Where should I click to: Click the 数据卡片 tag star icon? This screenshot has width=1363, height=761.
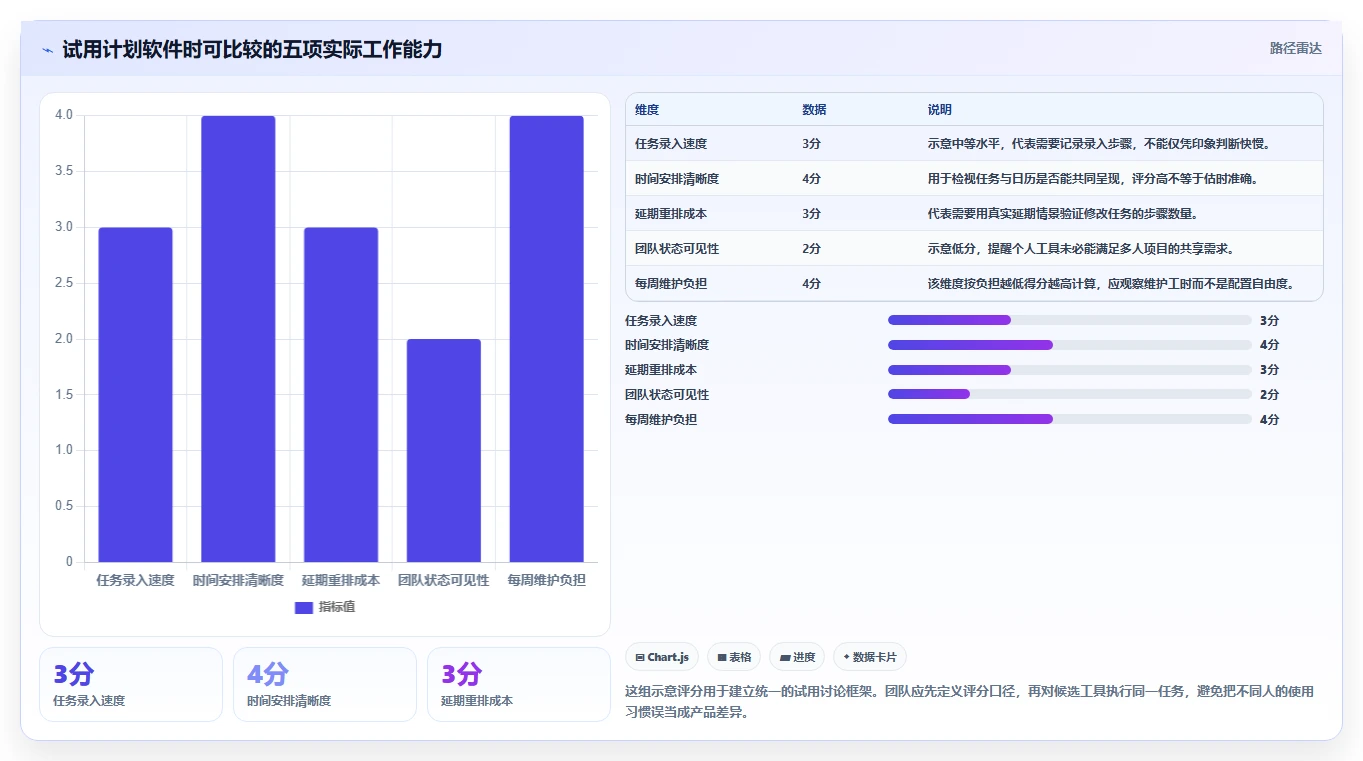tap(846, 658)
